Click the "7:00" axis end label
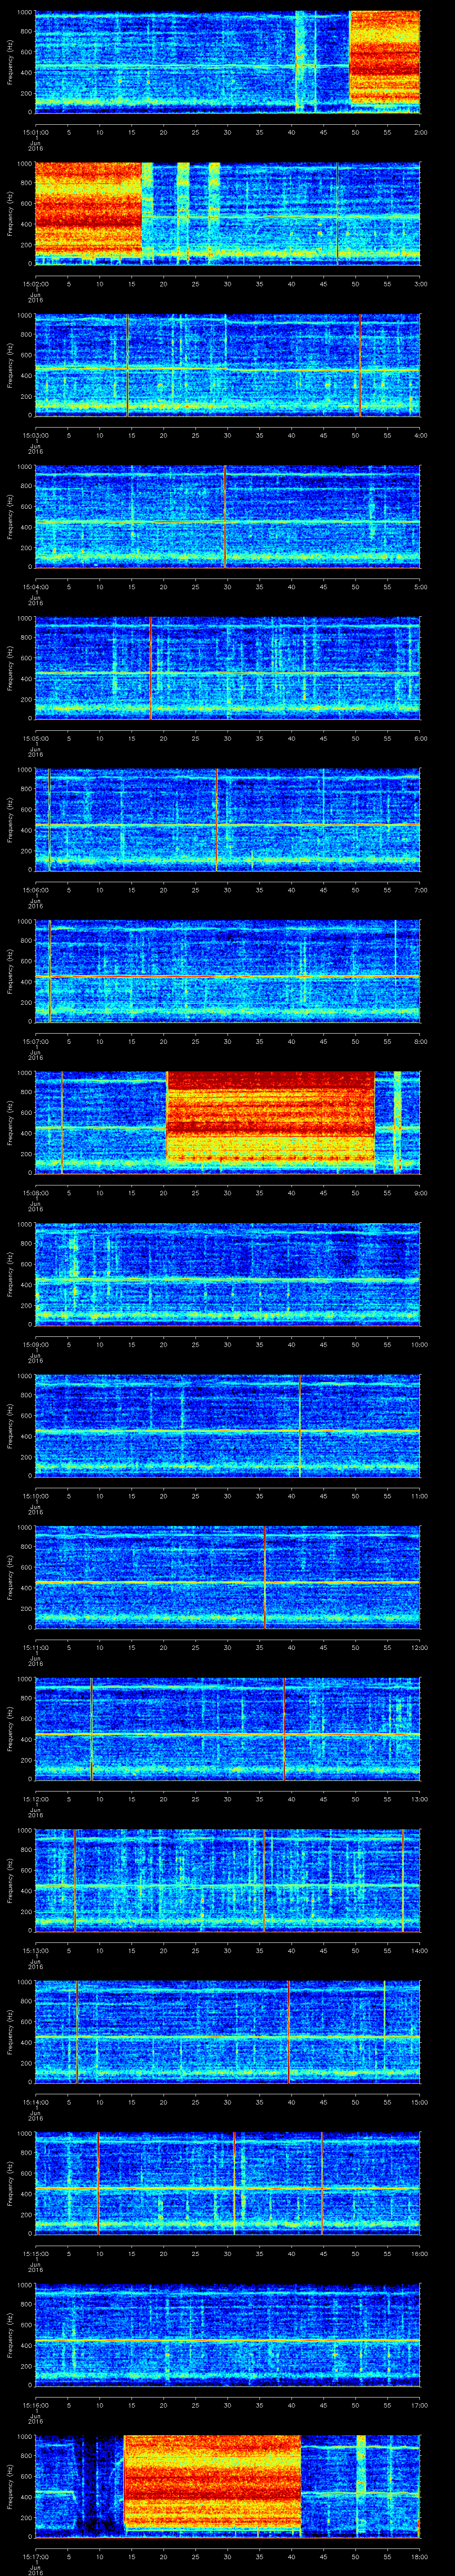This screenshot has height=2576, width=455. (420, 890)
